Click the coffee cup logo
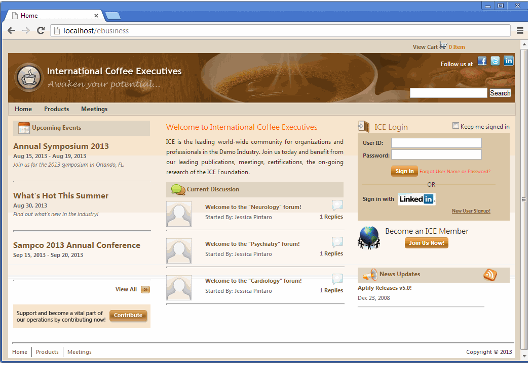528x365 pixels. [x=29, y=77]
